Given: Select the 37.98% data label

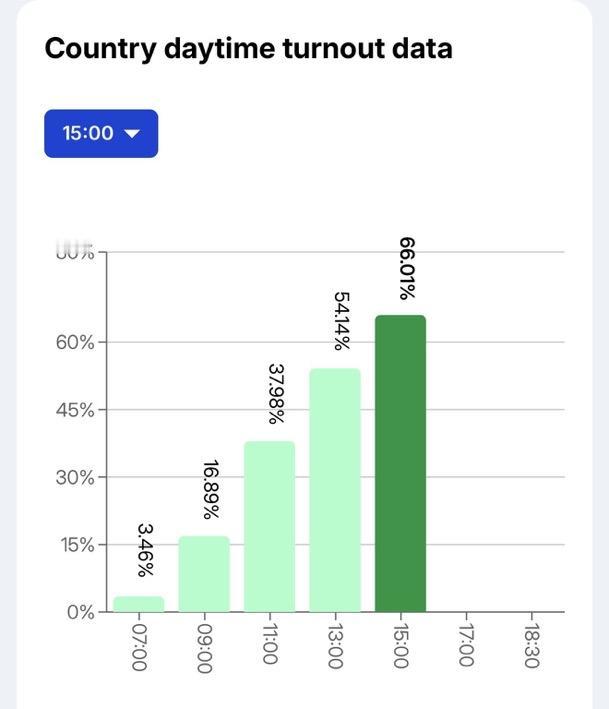Looking at the screenshot, I should tap(276, 394).
